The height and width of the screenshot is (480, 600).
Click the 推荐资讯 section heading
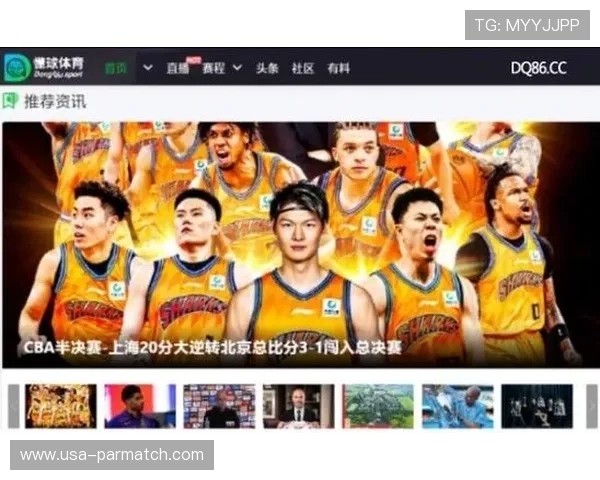(55, 101)
